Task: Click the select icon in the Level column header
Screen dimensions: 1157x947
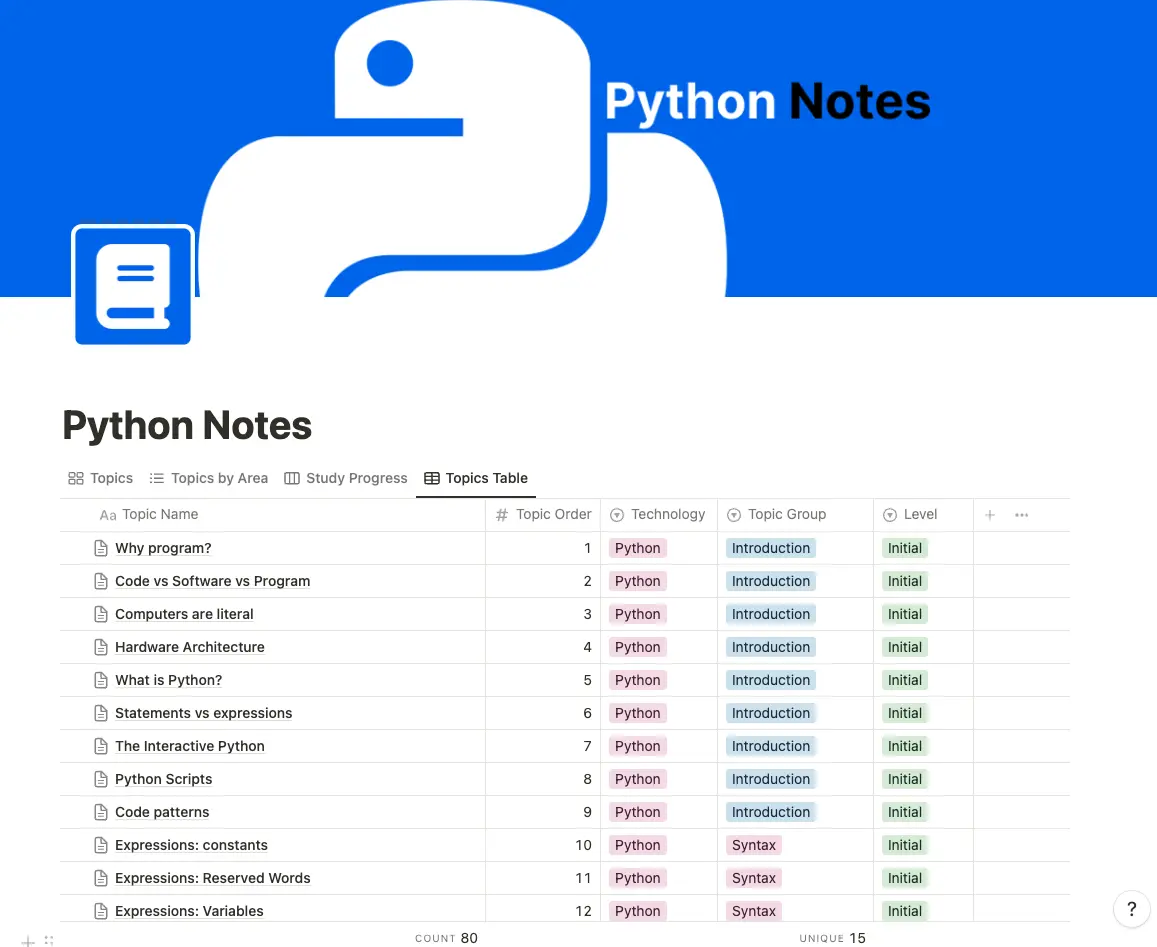Action: coord(889,514)
